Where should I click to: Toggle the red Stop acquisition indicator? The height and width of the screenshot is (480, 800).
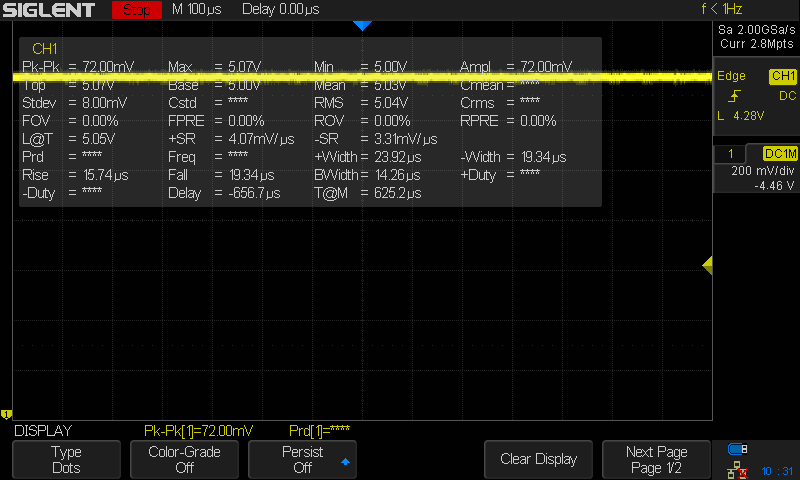tap(136, 10)
